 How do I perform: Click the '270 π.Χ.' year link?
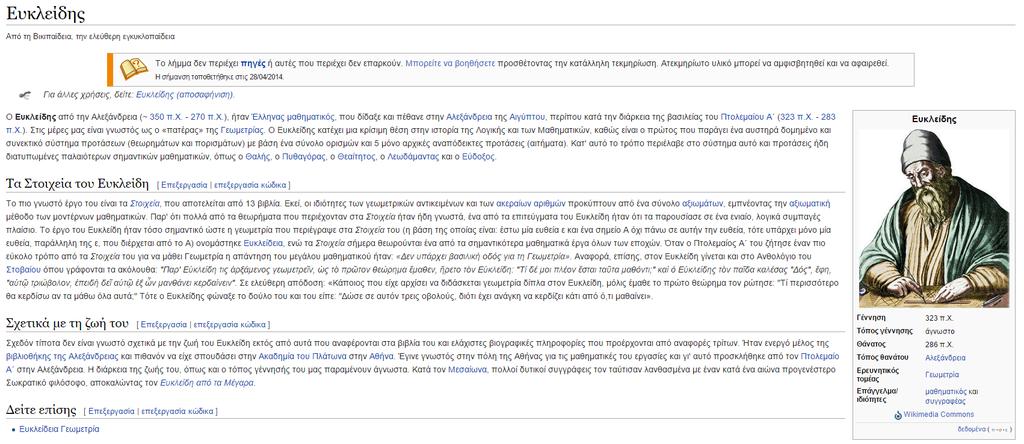coord(206,117)
